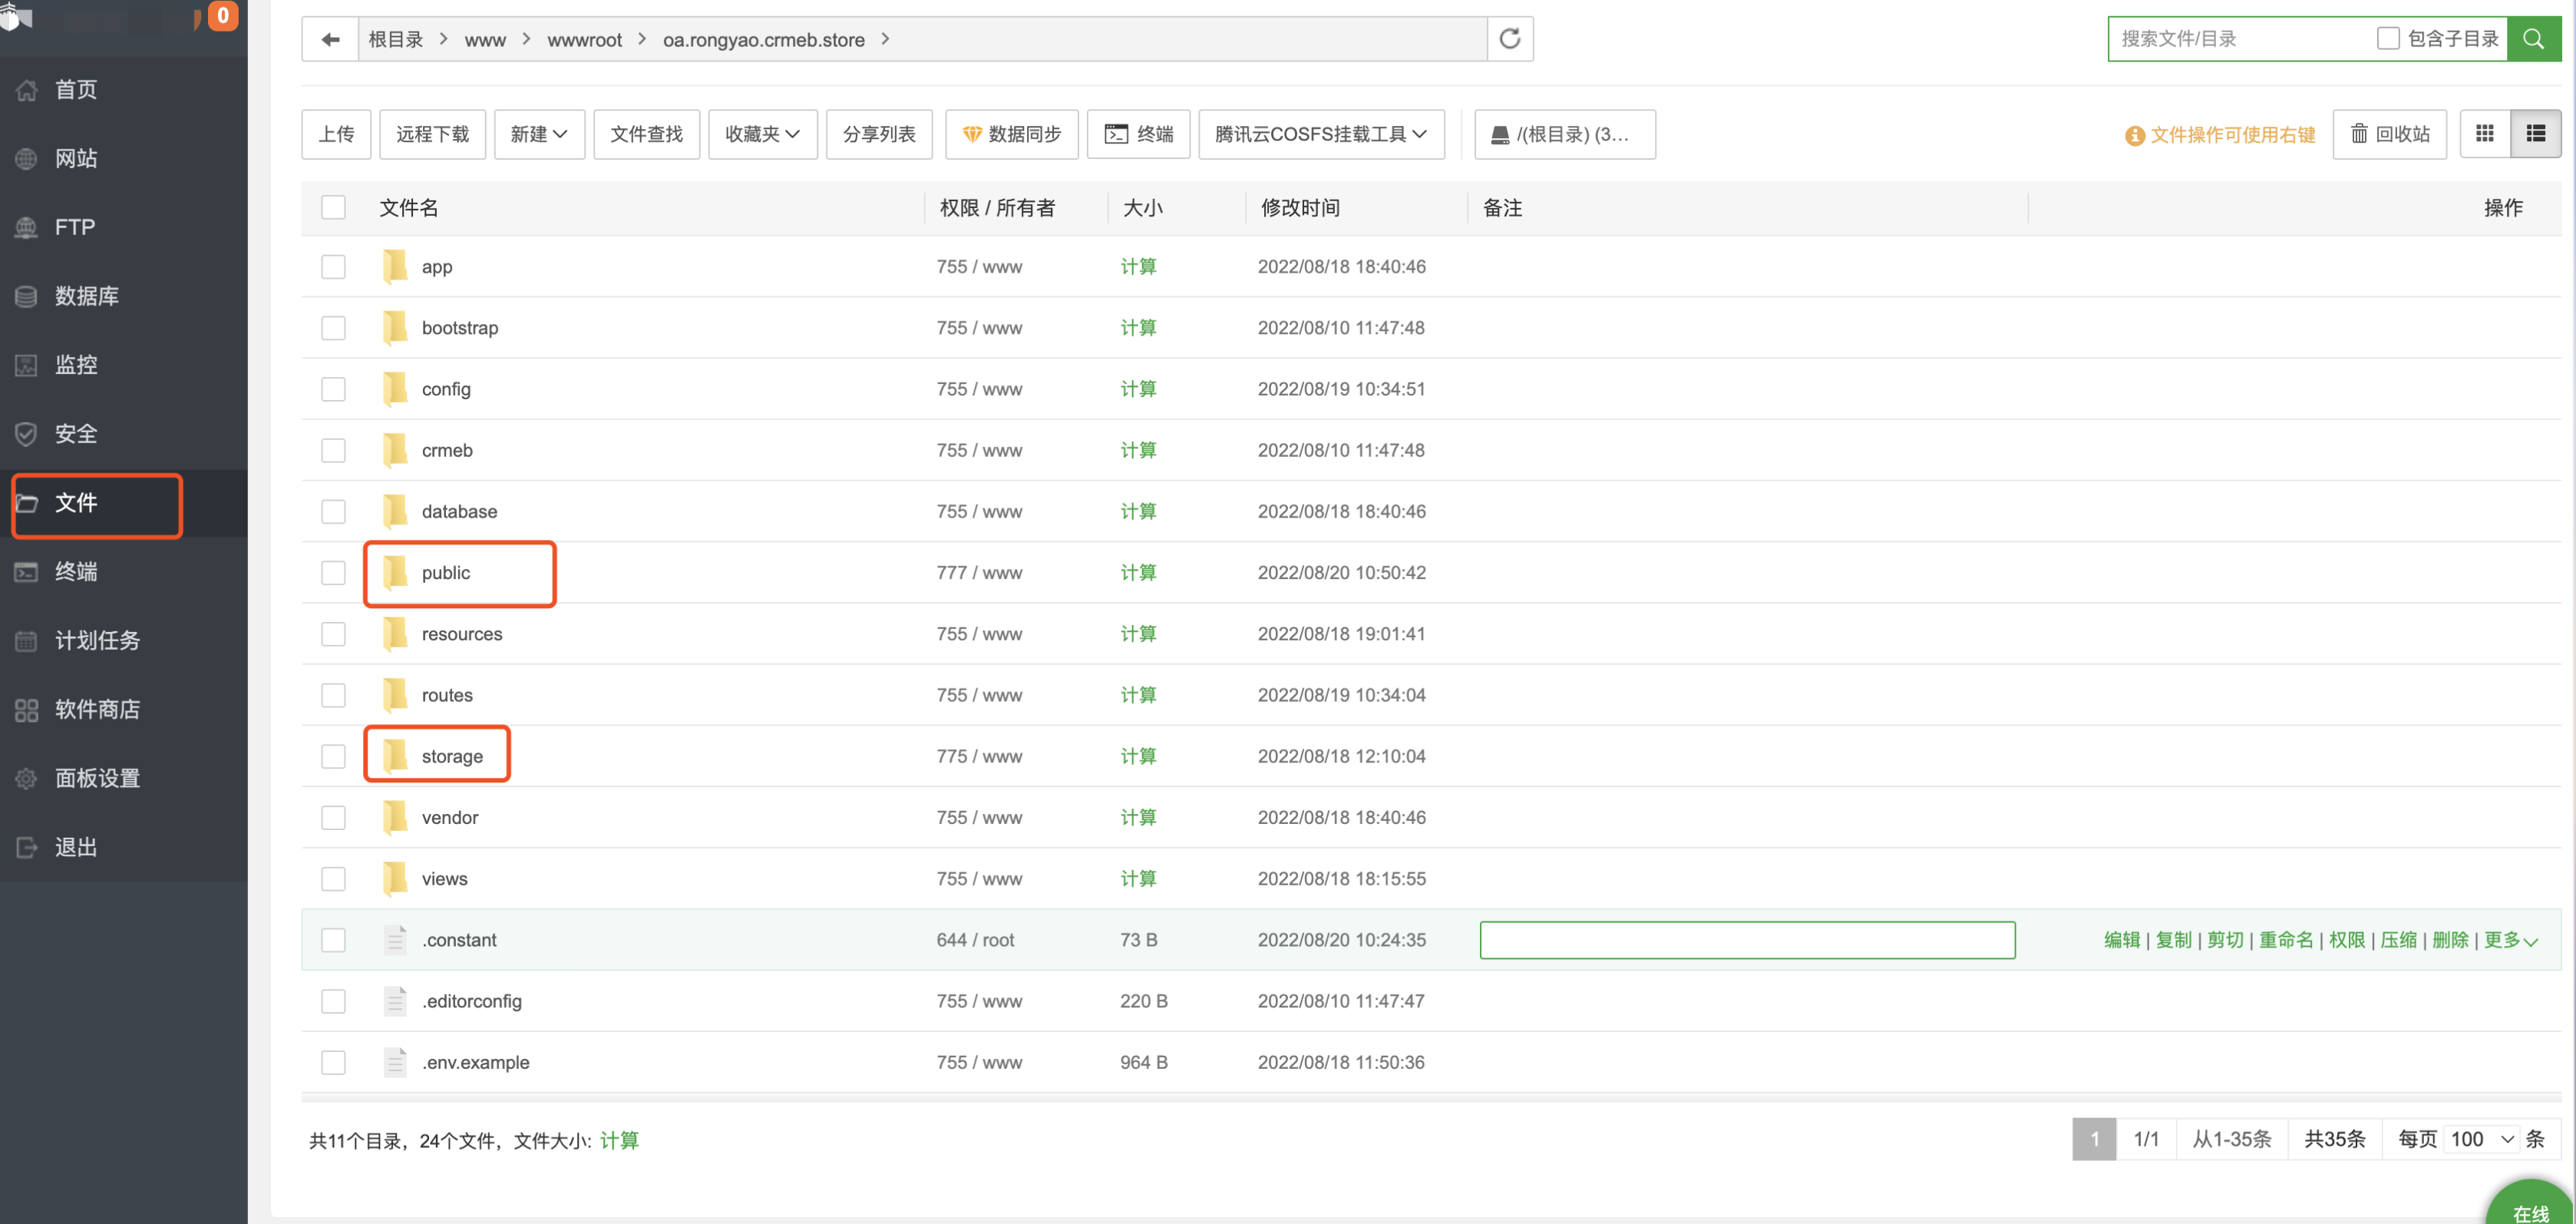
Task: Click the 文件查找 button
Action: coord(646,134)
